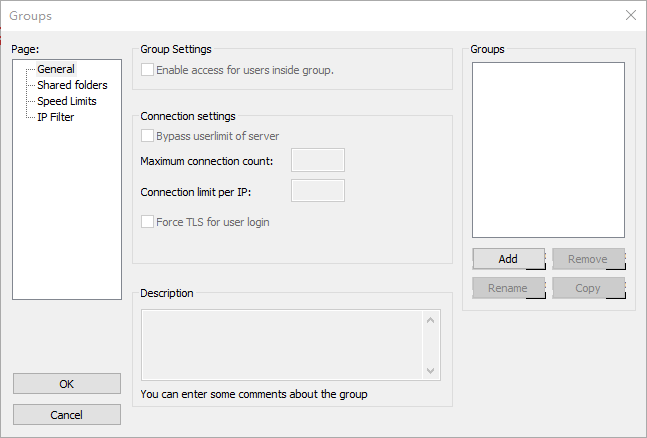Click the Description scrollbar up arrow

pos(430,320)
